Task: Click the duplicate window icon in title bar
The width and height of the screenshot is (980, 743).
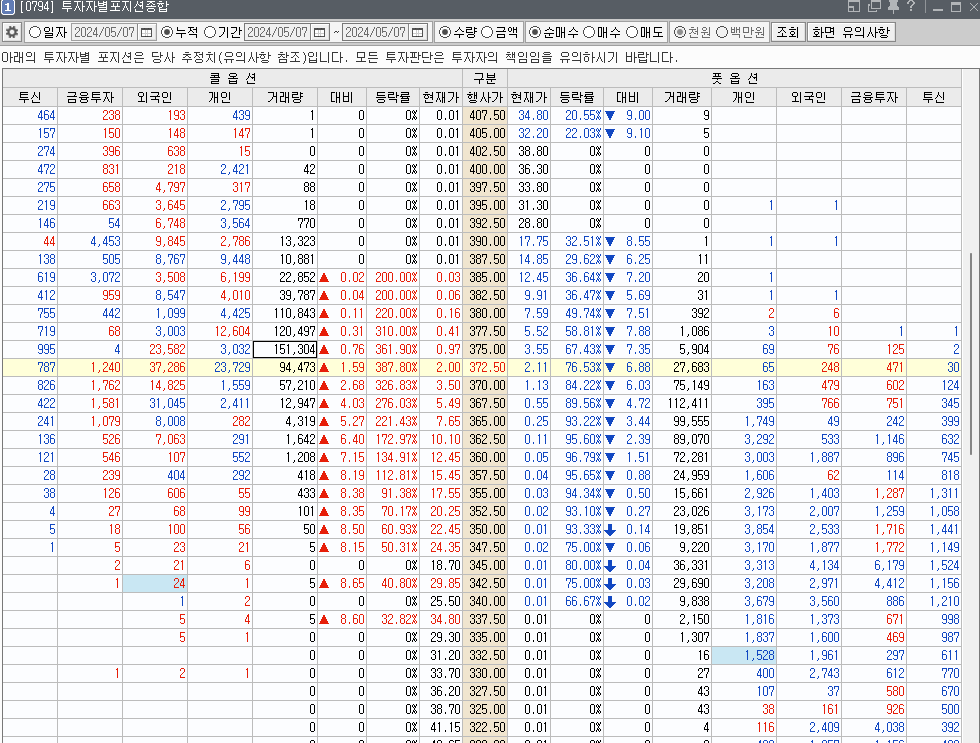Action: (x=872, y=7)
